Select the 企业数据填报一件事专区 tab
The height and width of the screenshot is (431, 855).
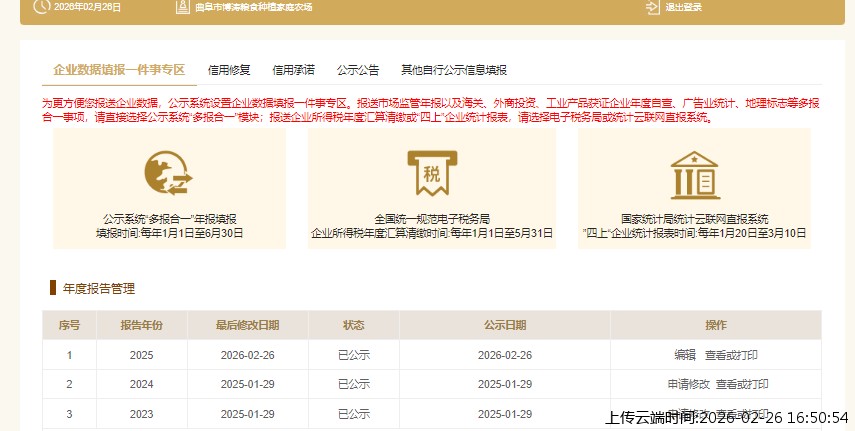[x=119, y=70]
